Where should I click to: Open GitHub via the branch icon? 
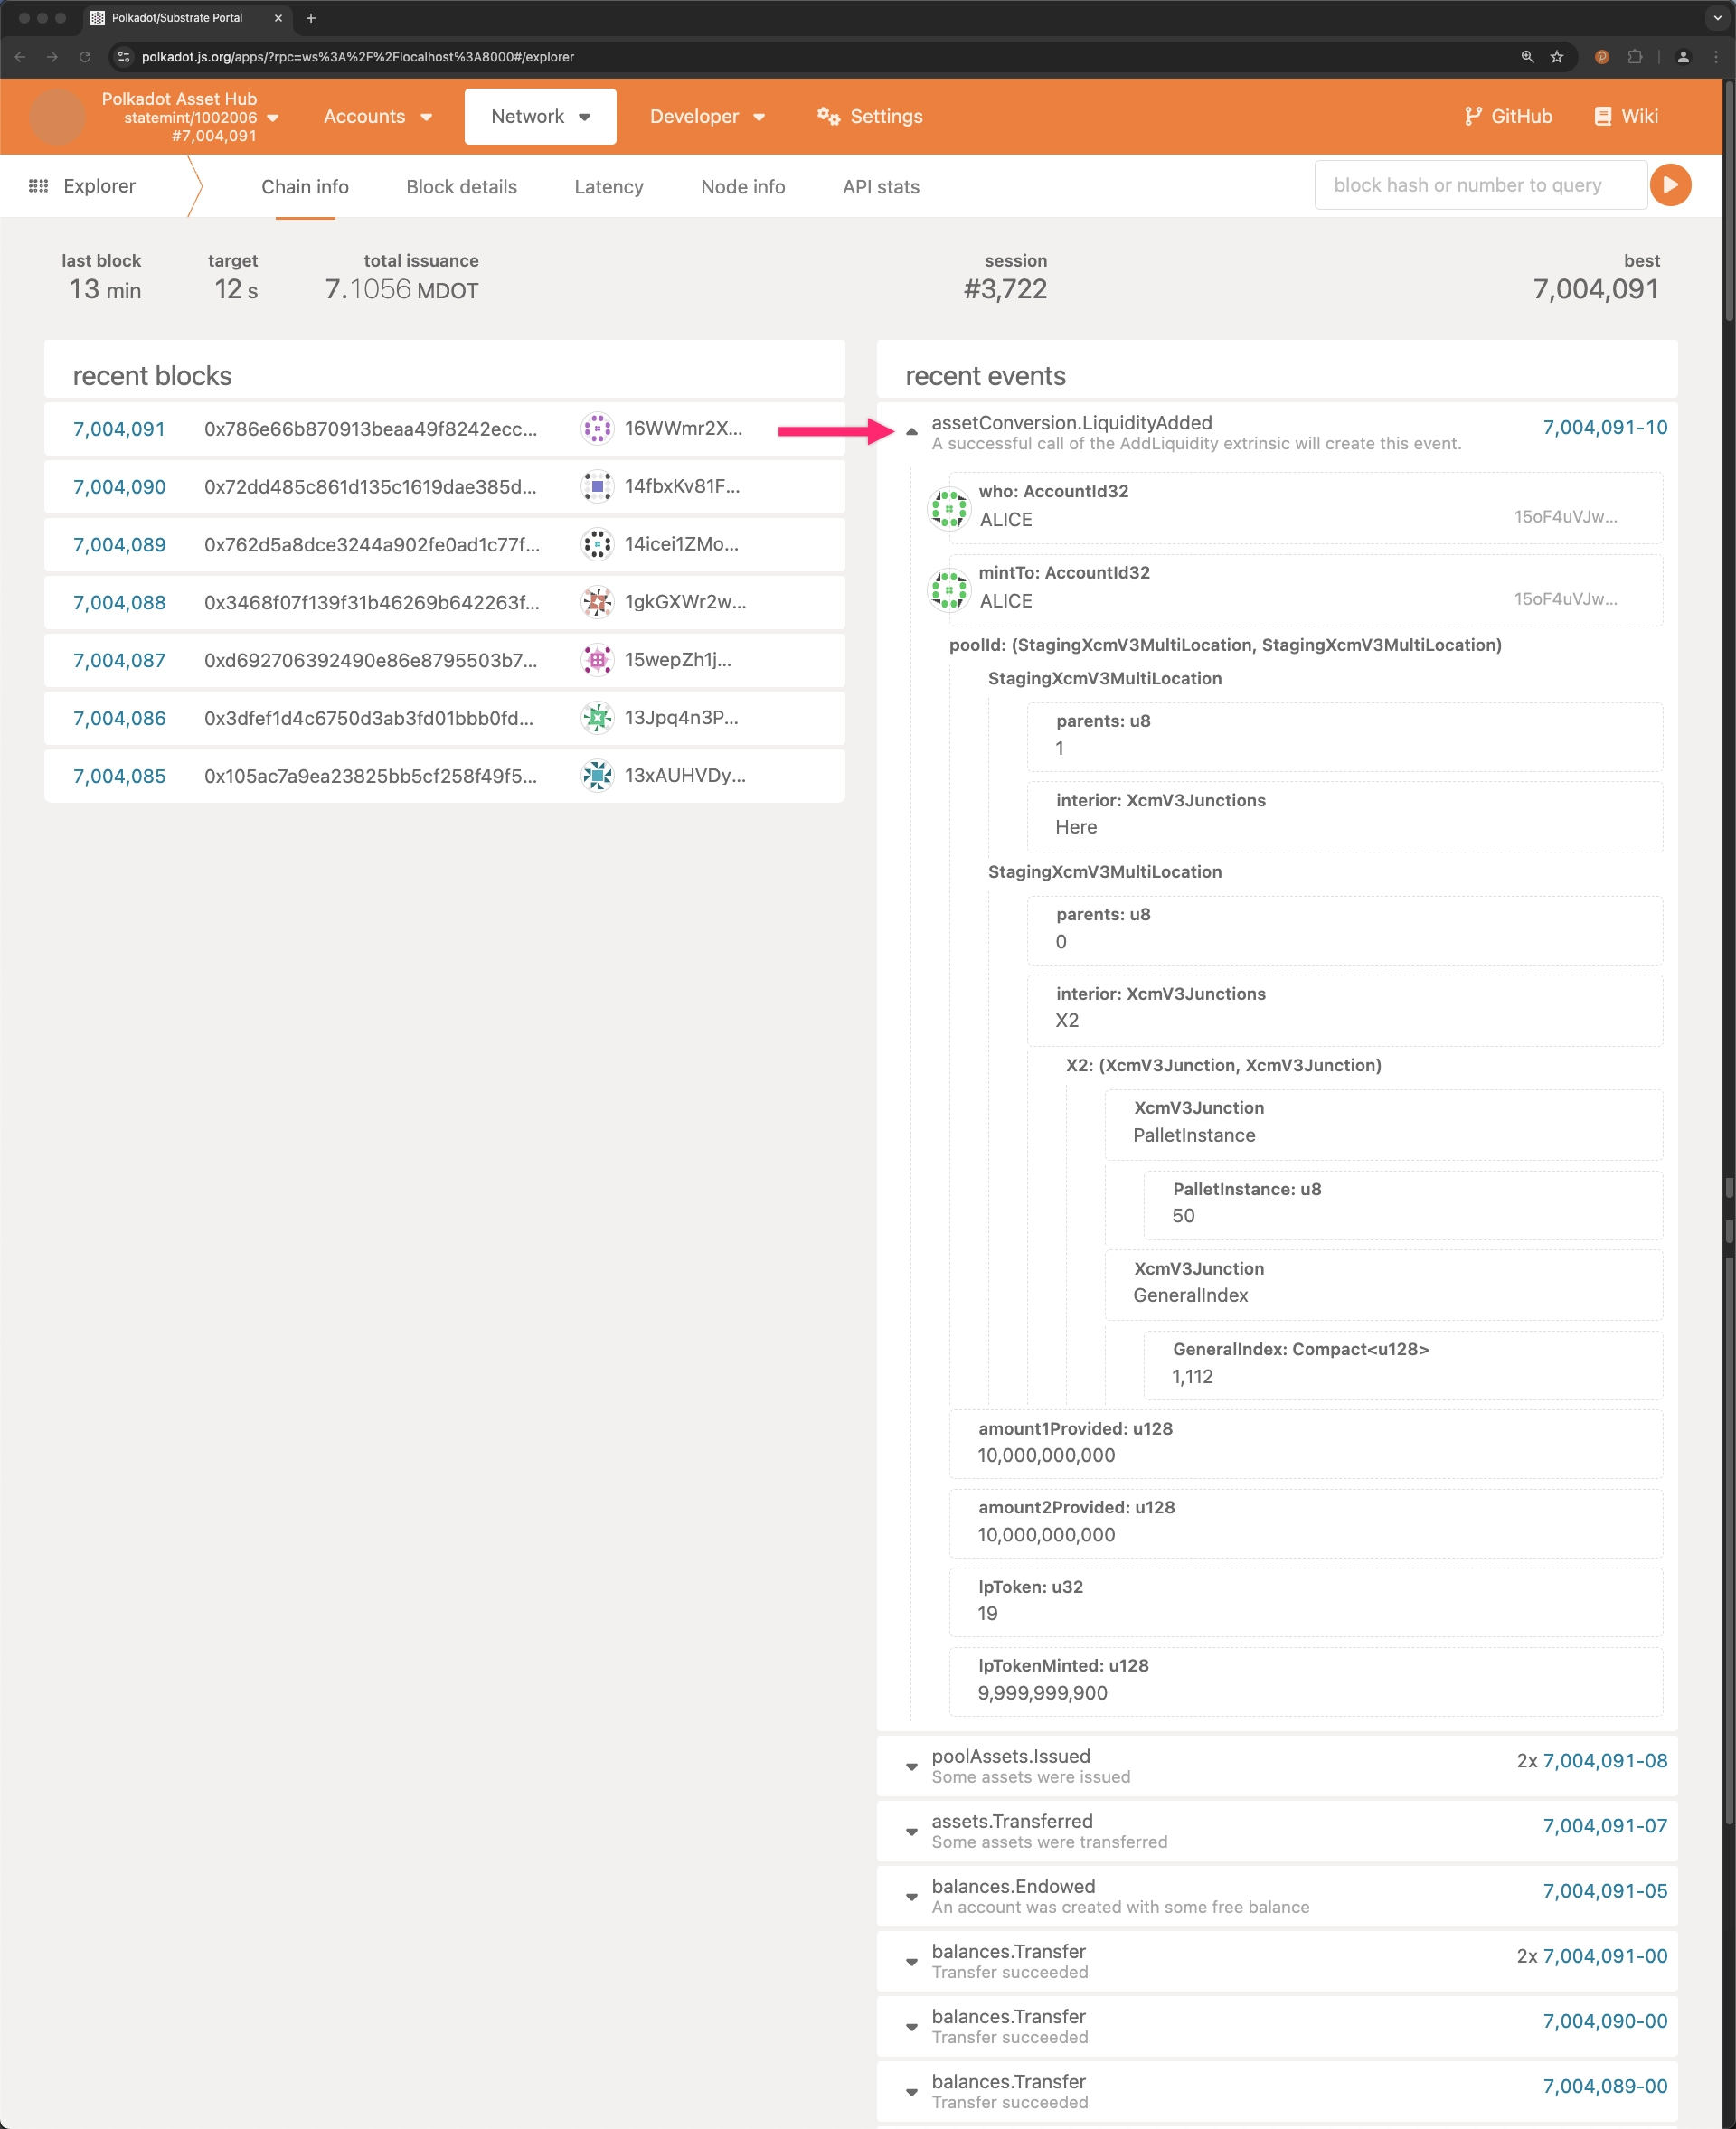click(1472, 116)
